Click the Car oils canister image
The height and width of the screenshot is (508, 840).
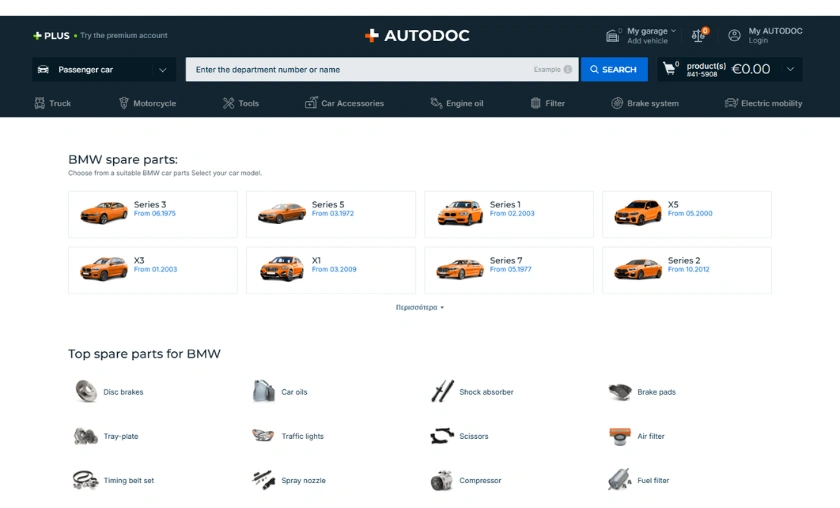coord(264,391)
